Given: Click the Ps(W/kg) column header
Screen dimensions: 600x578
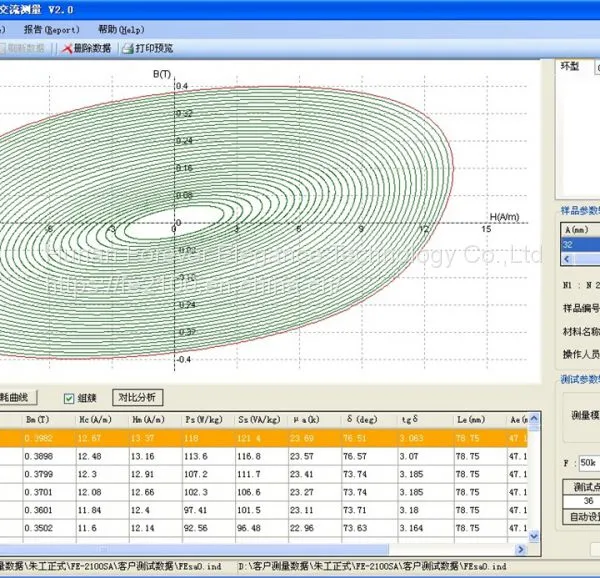Looking at the screenshot, I should point(209,420).
